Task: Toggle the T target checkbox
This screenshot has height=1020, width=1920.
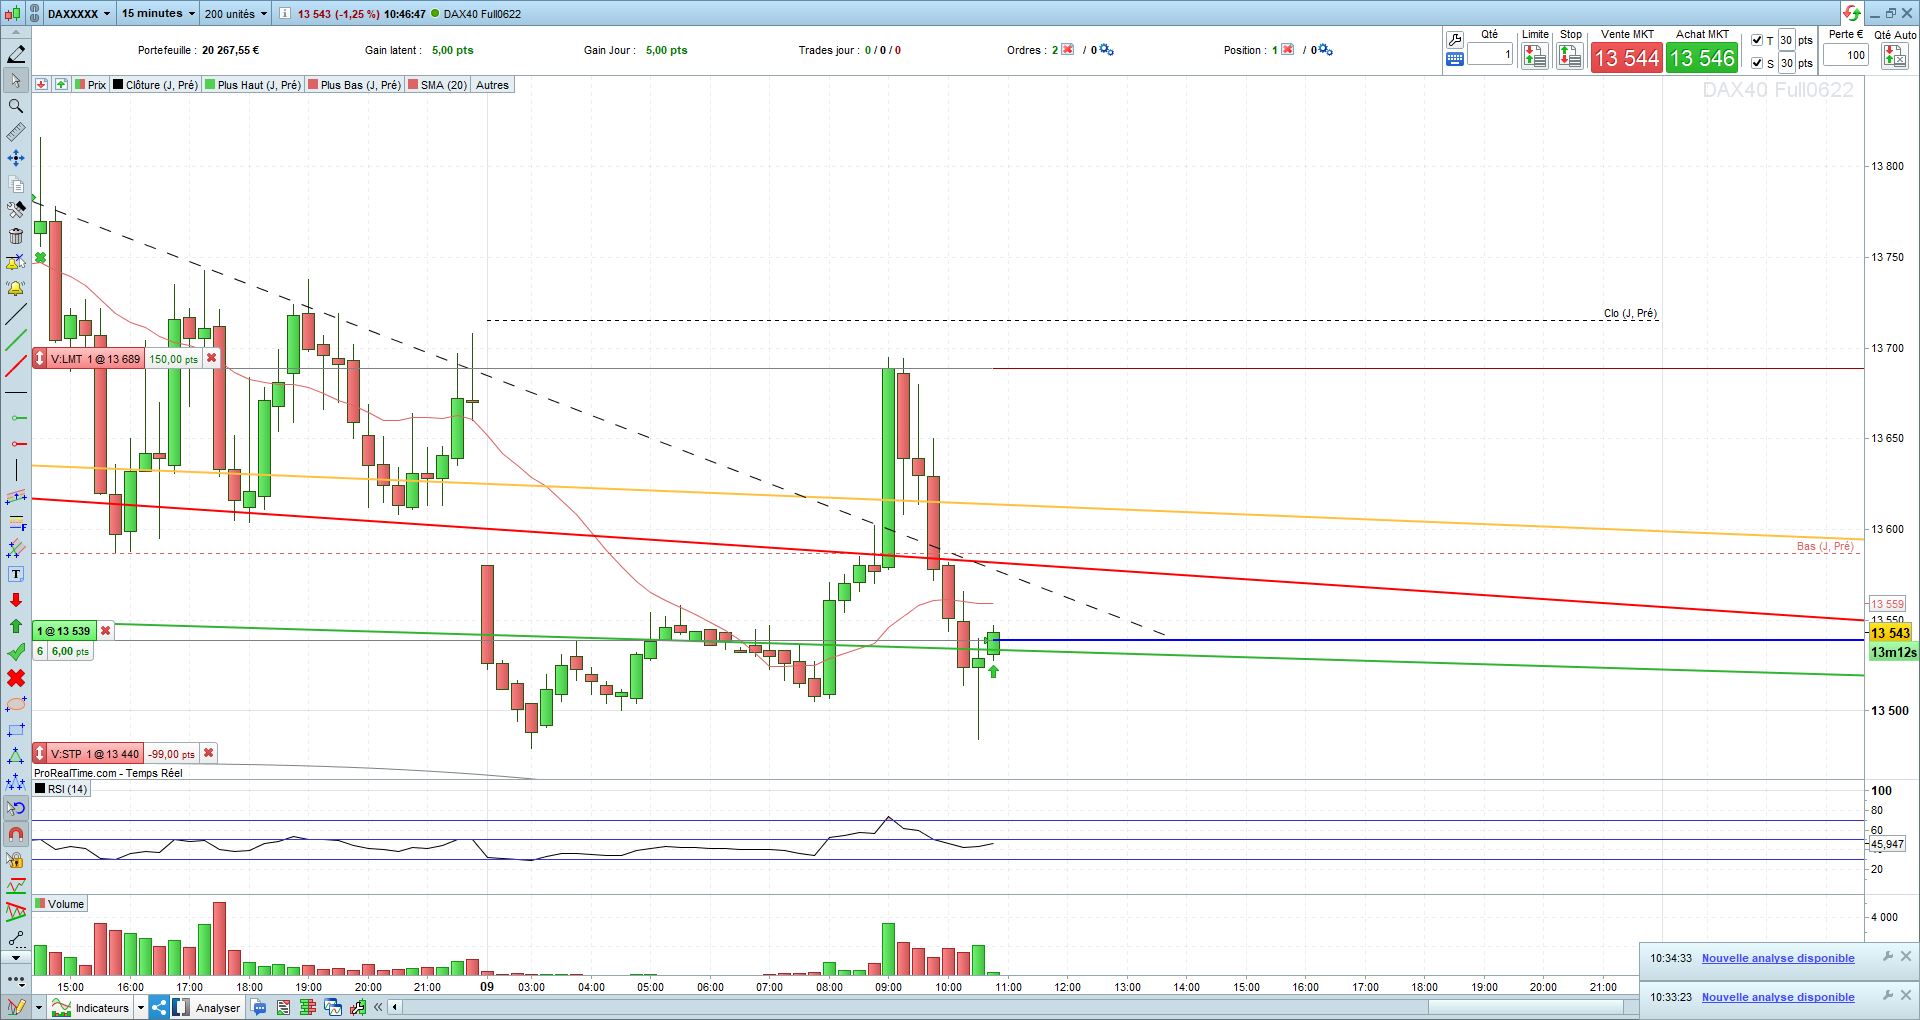Action: tap(1757, 41)
